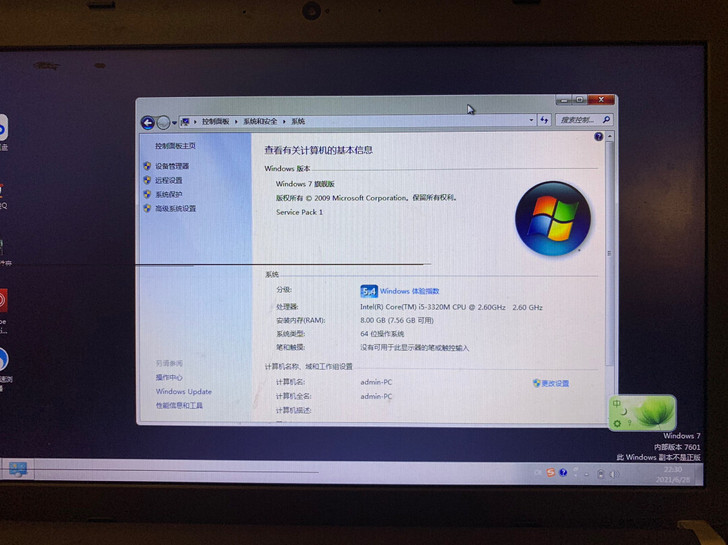Click the vertical scrollbar thumb of system window

[x=609, y=253]
